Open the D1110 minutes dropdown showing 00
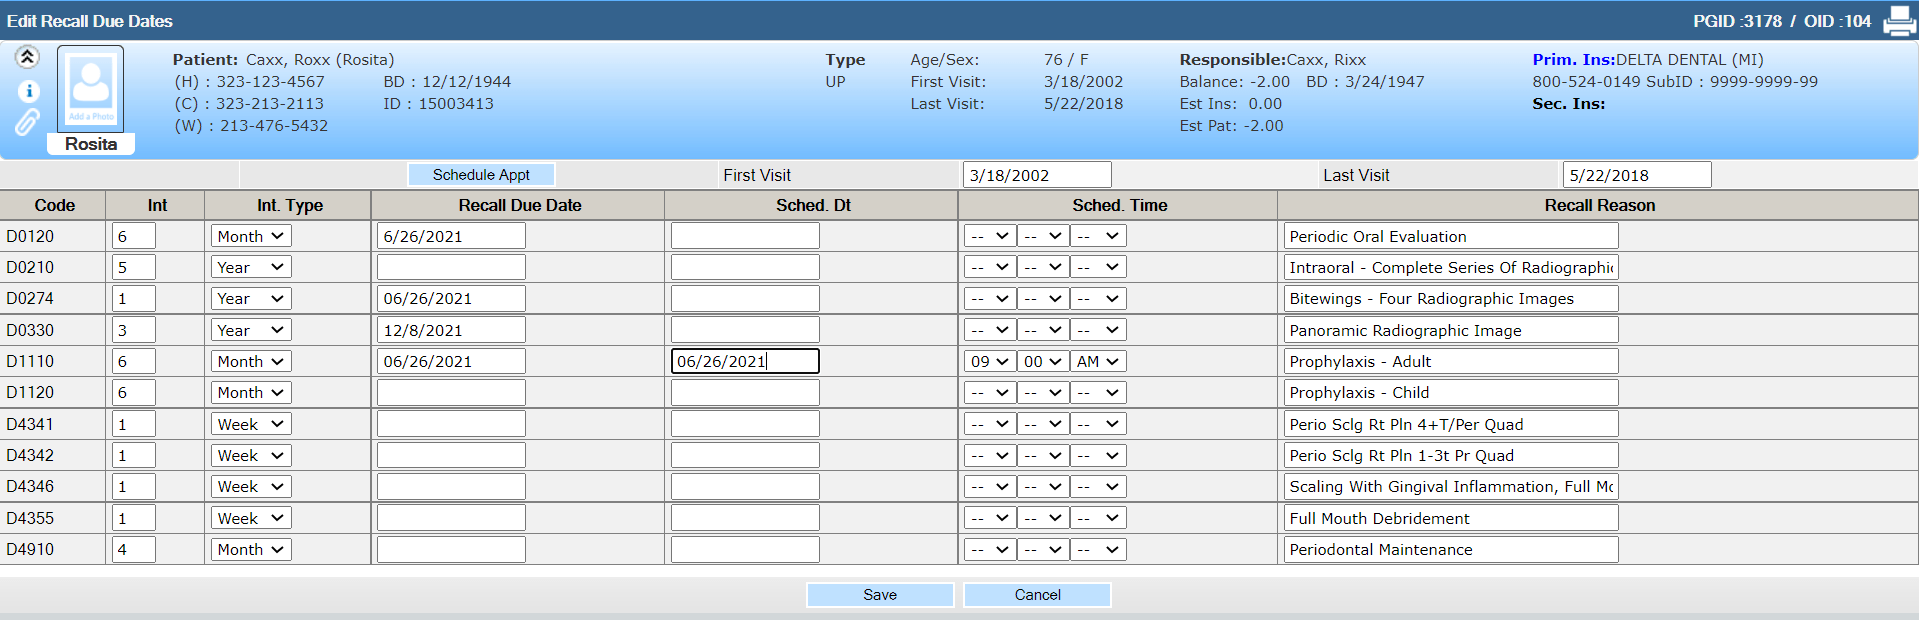 click(x=1042, y=361)
